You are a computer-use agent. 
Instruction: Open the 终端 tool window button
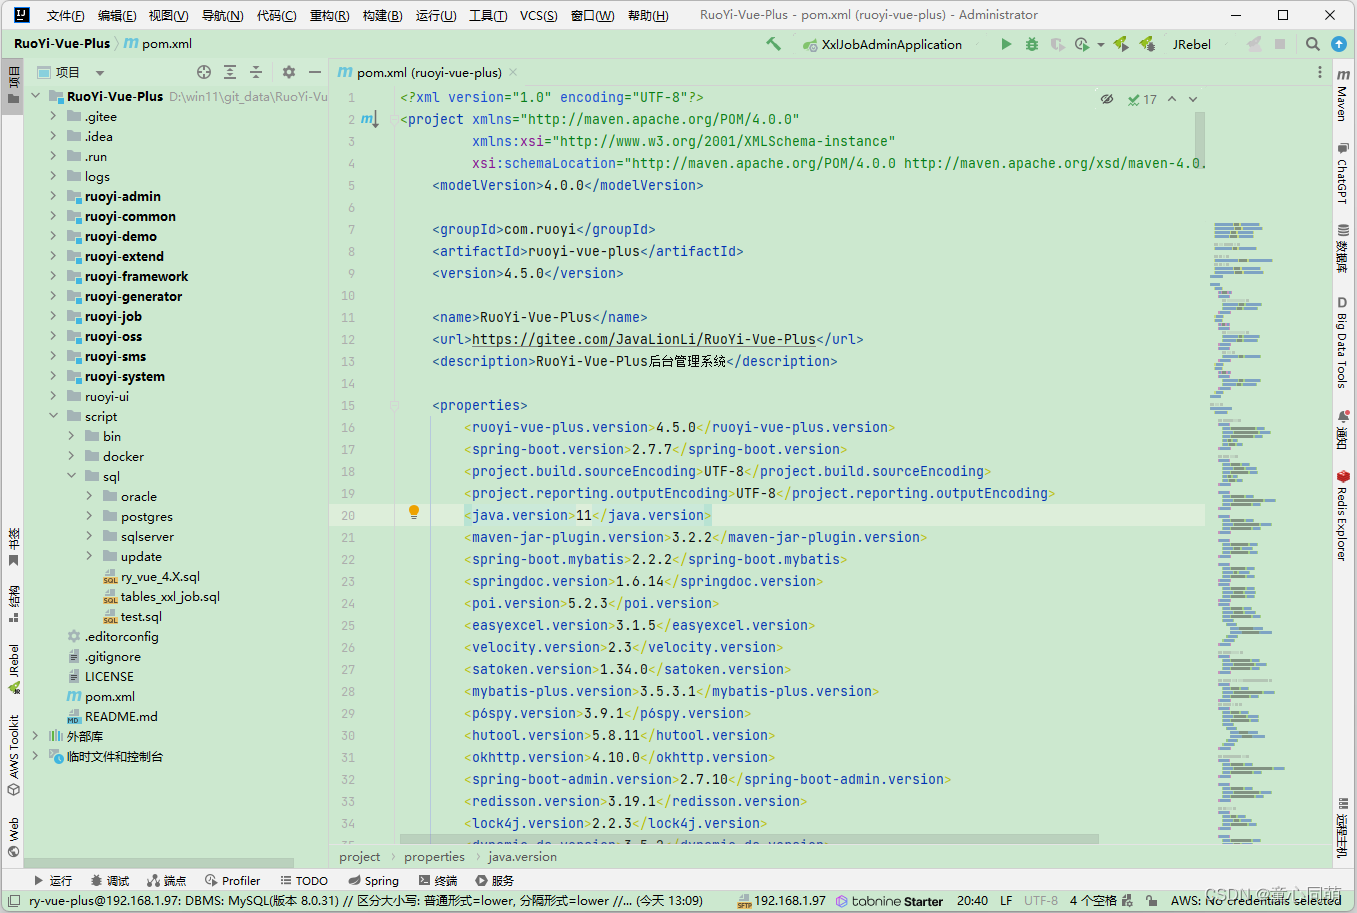click(438, 880)
